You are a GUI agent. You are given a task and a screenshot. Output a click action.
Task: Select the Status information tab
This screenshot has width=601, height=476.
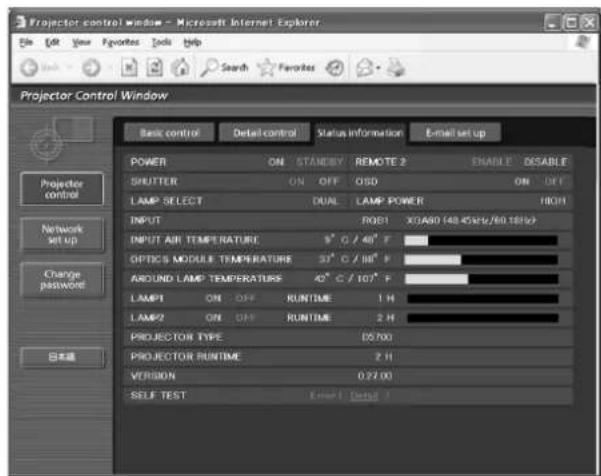[360, 133]
